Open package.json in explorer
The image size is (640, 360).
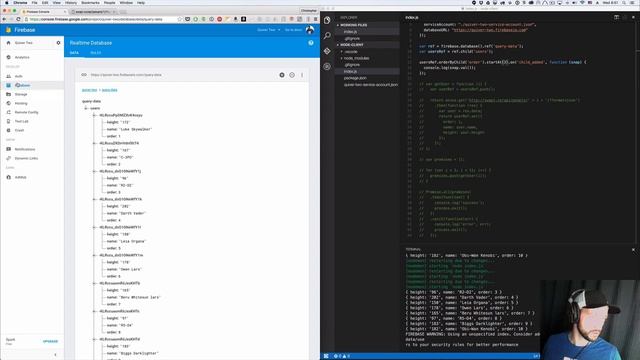(x=355, y=78)
